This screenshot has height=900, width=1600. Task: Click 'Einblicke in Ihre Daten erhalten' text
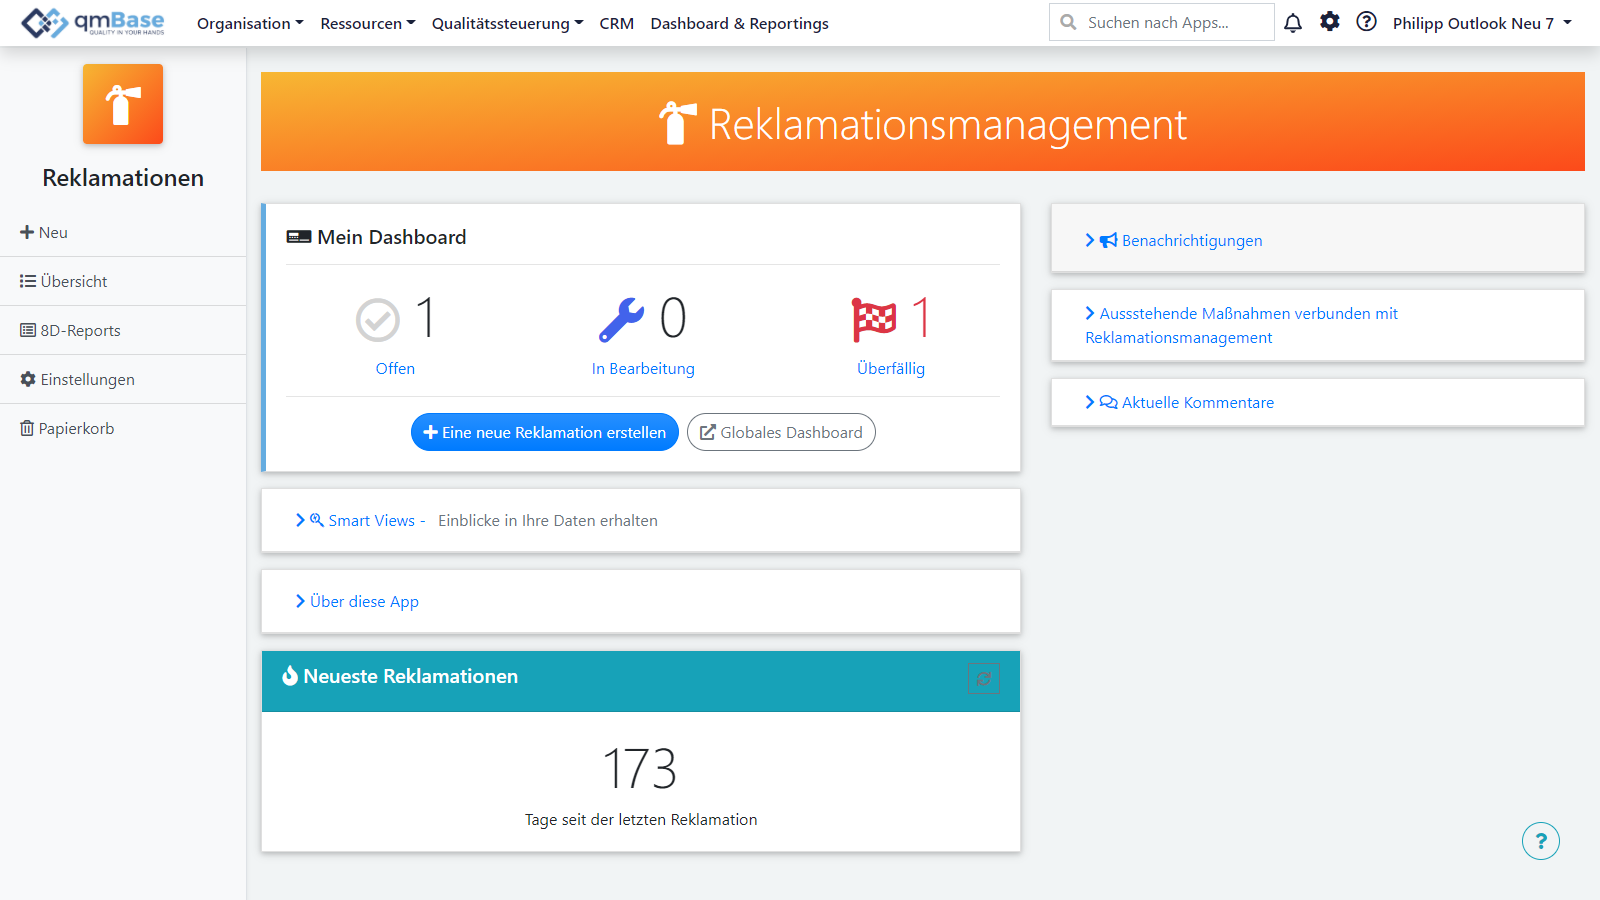[x=548, y=520]
